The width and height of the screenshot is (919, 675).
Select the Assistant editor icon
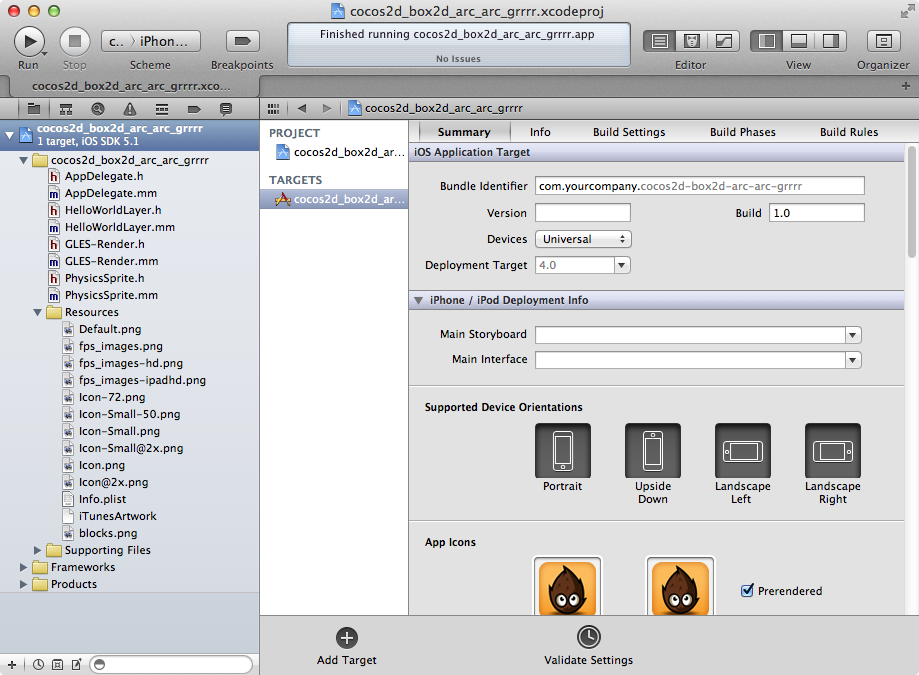(x=692, y=41)
